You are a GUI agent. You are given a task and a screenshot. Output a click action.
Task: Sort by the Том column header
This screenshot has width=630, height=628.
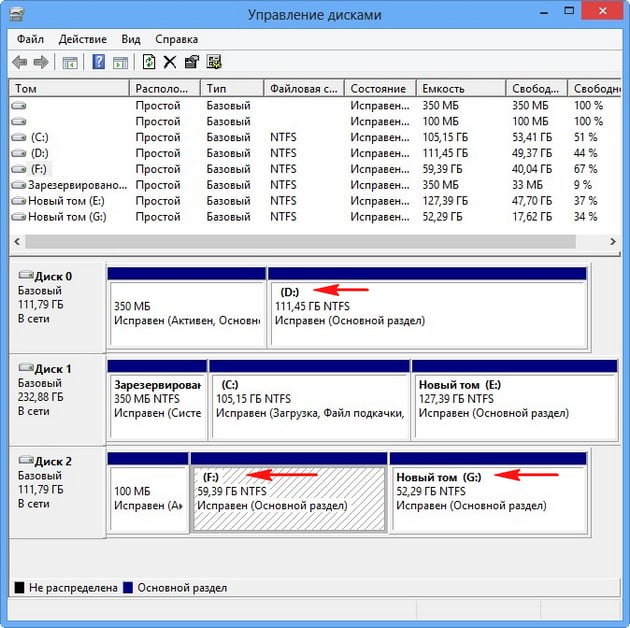(70, 88)
